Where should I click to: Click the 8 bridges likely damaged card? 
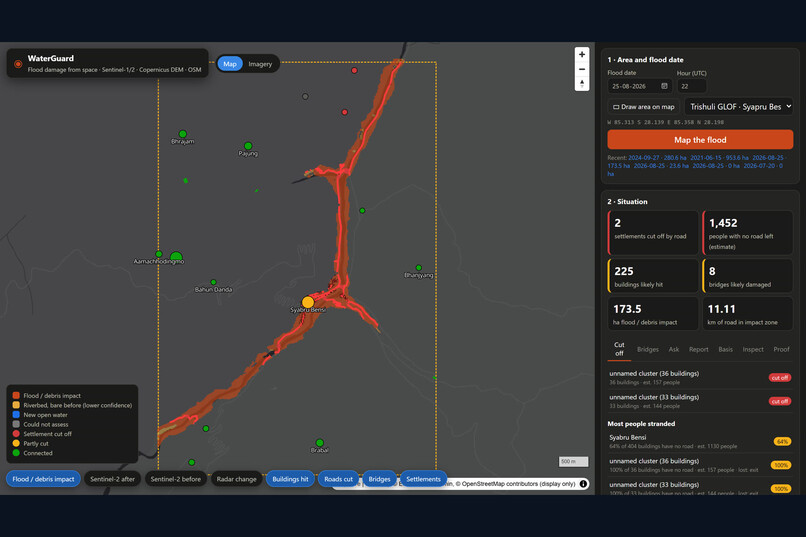(x=747, y=275)
